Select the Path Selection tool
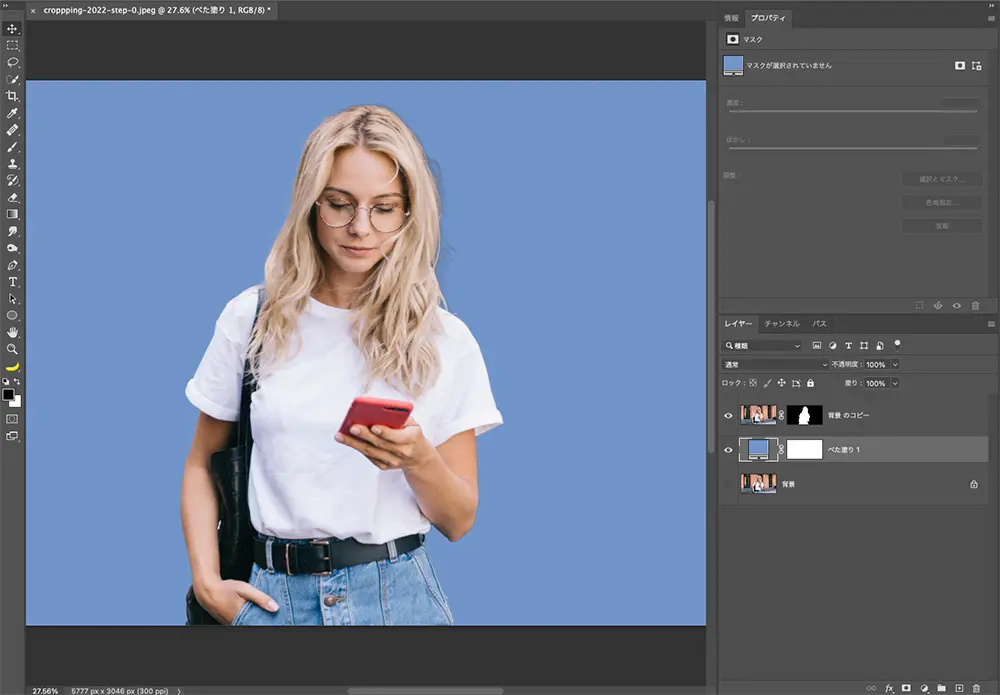The image size is (1000, 695). coord(12,298)
